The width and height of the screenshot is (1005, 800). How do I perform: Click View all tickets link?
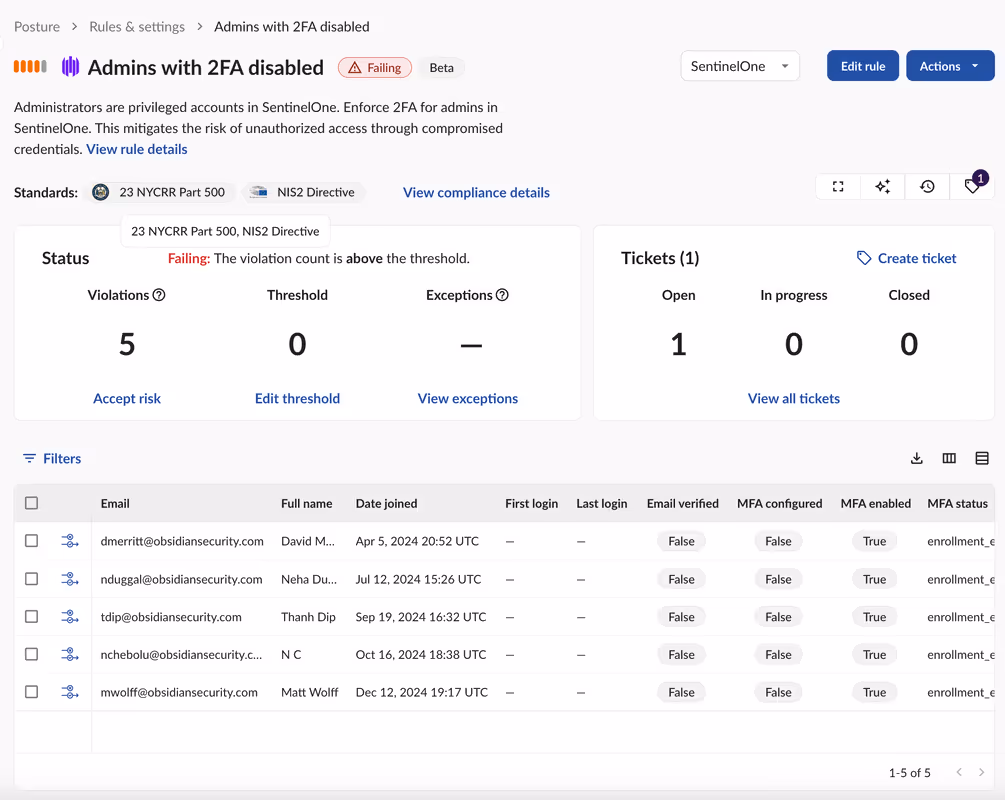click(793, 399)
